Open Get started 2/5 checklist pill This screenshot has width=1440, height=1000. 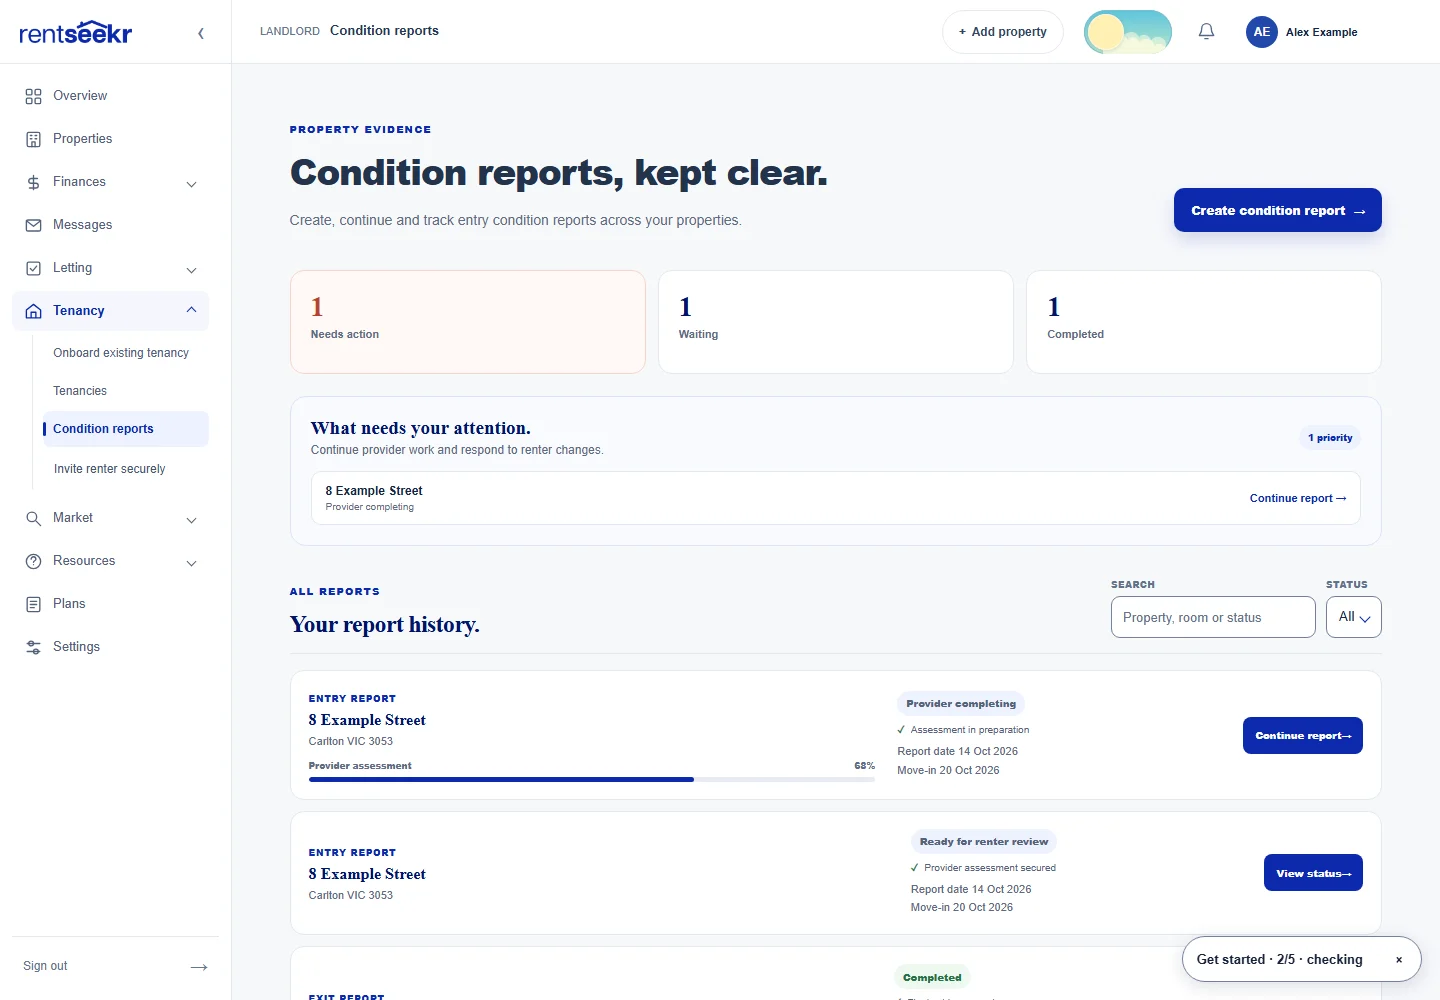click(1280, 960)
